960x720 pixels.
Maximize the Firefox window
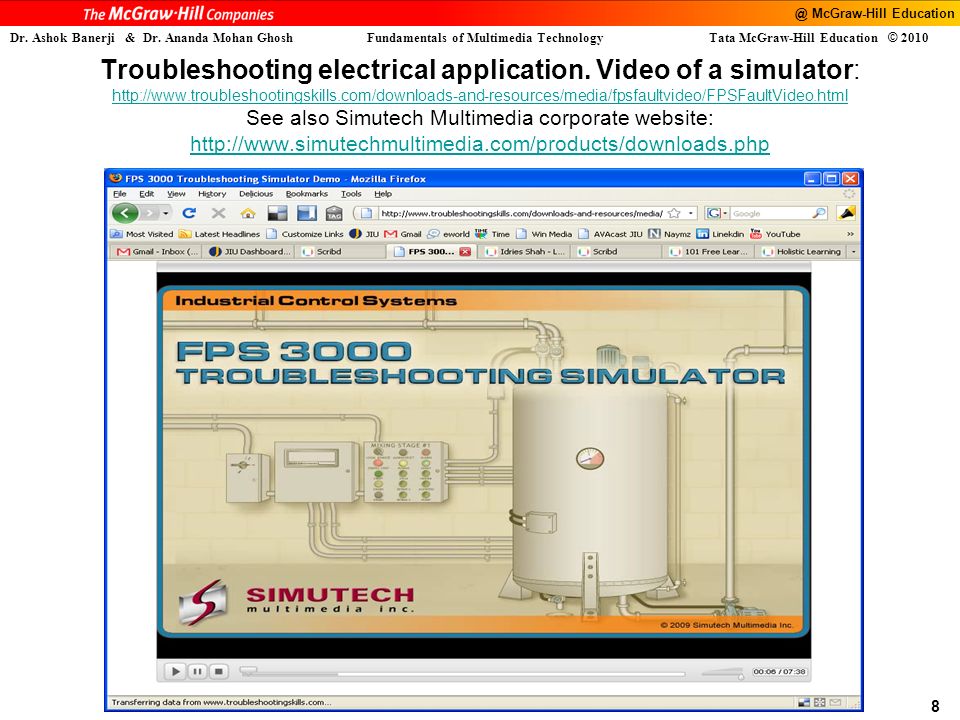coord(831,179)
